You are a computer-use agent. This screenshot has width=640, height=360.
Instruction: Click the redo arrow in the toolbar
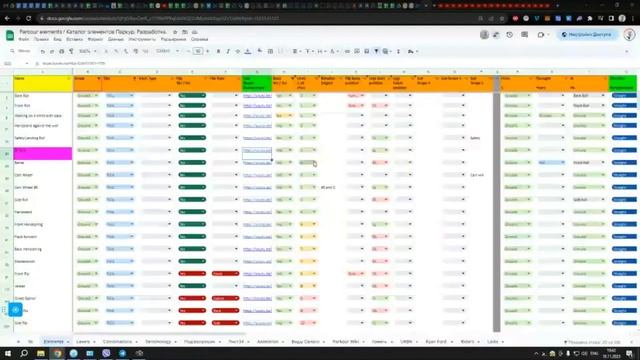point(52,51)
